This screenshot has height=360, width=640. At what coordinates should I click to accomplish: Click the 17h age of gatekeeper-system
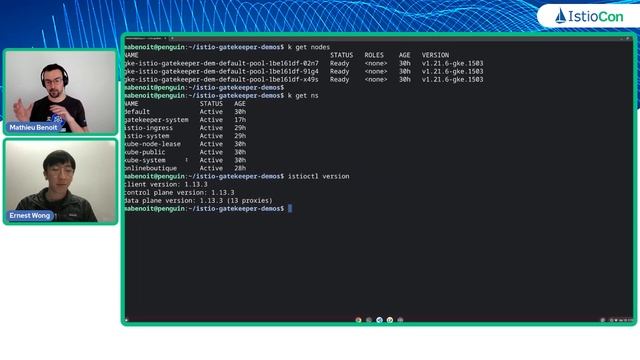point(240,120)
